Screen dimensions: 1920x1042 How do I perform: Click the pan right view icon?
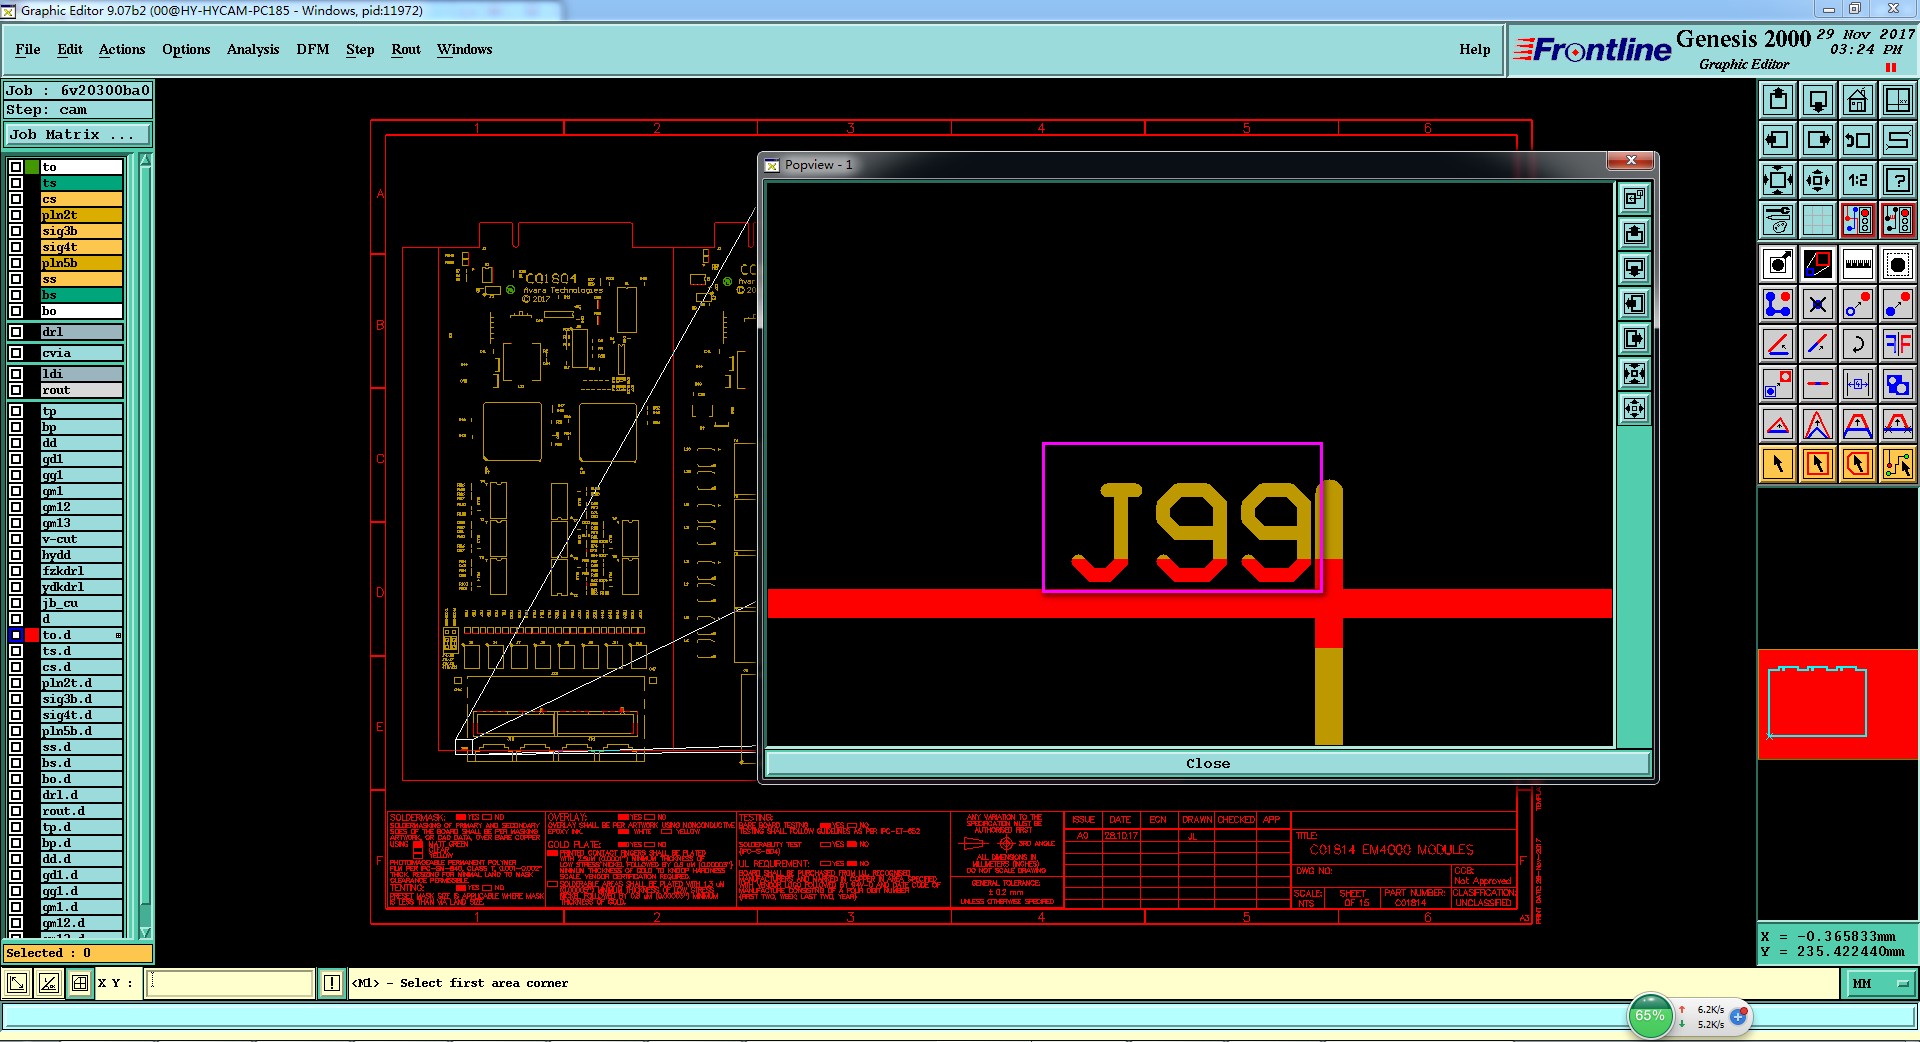1818,140
